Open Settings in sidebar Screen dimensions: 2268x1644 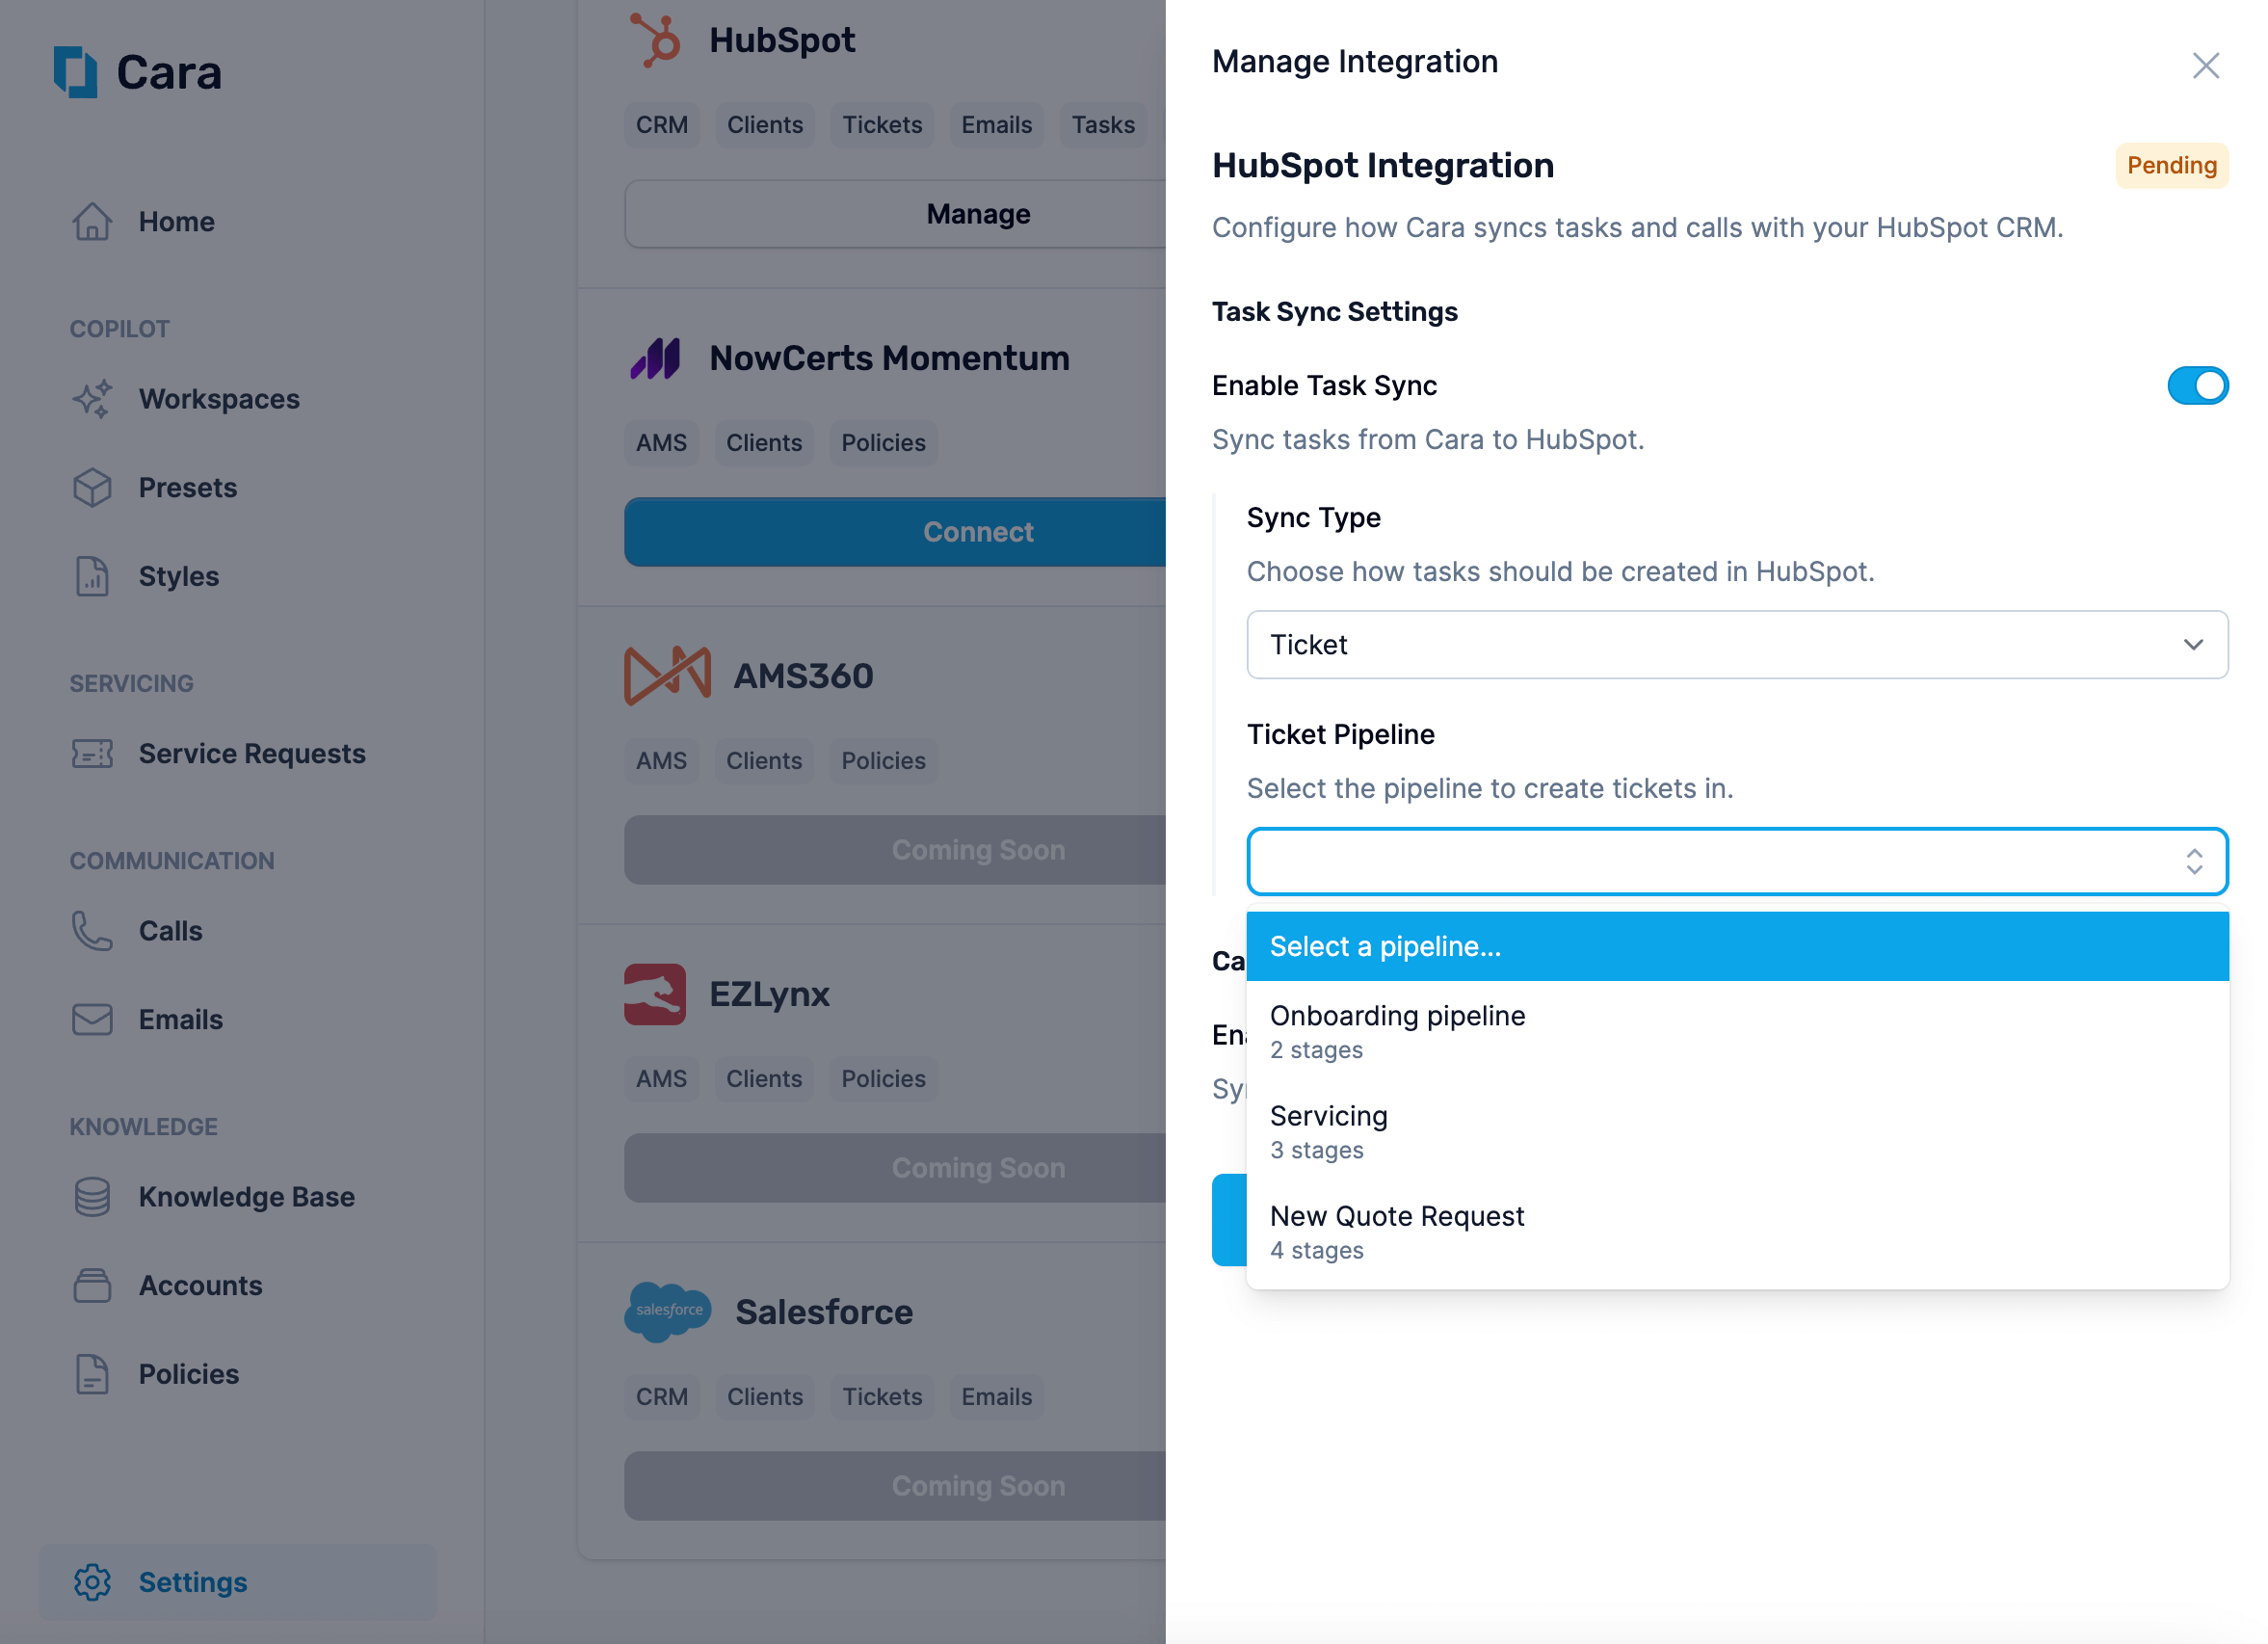(x=238, y=1582)
